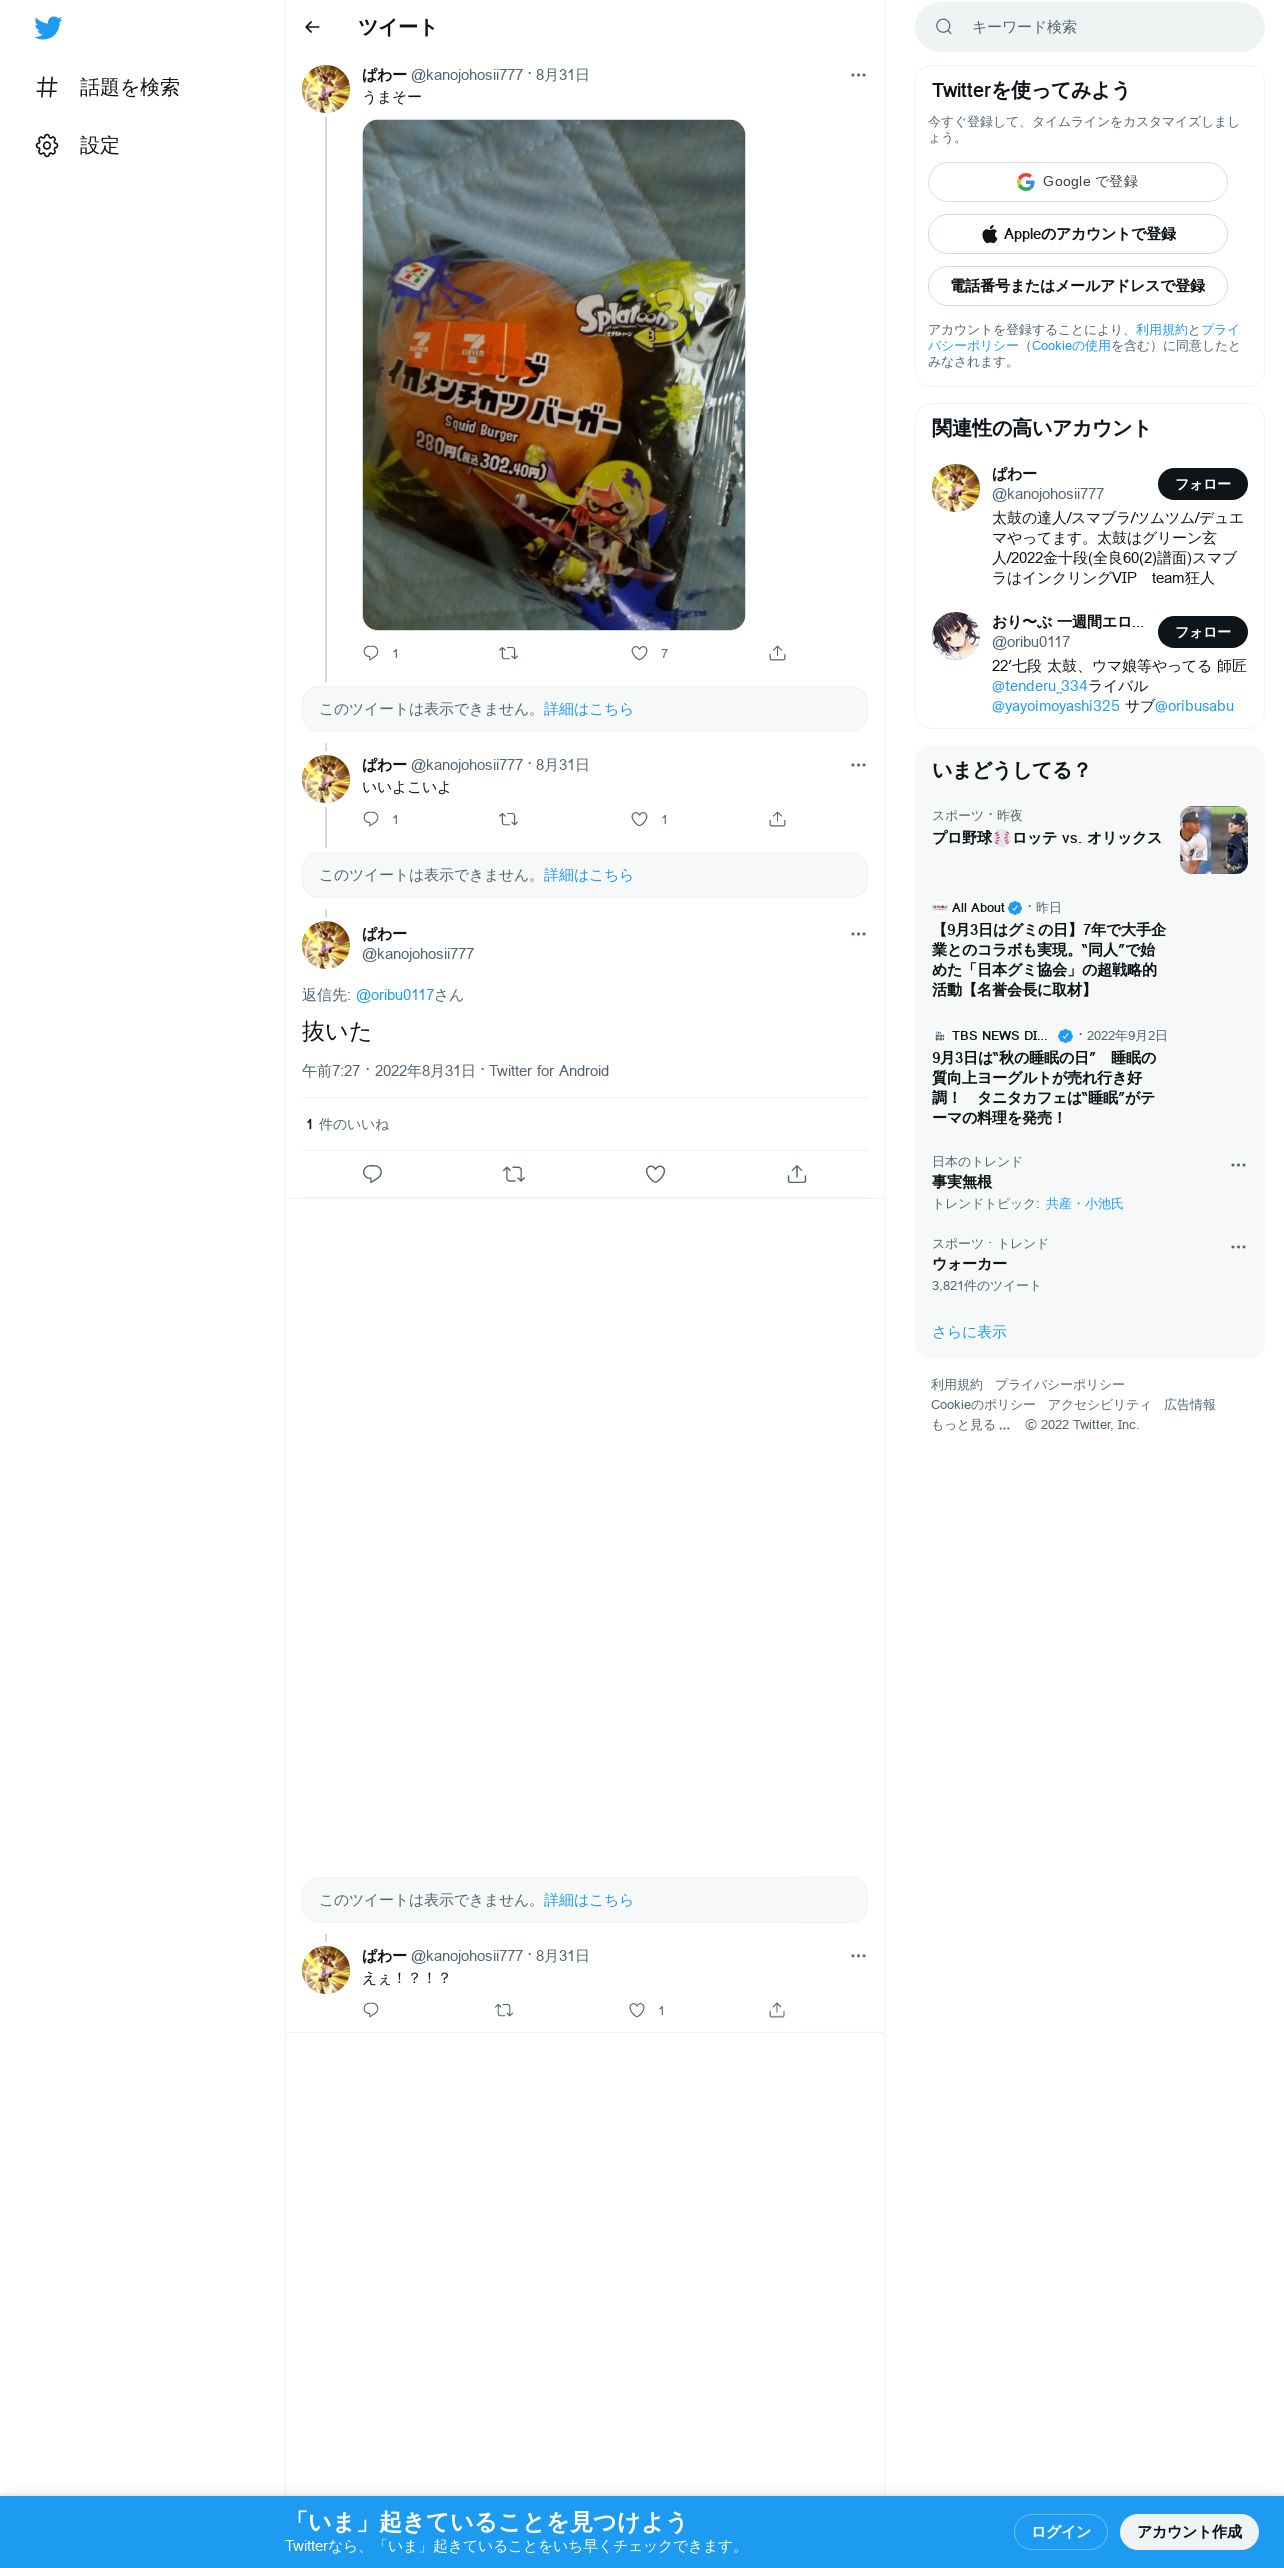Open the baseball players trend thumbnail
1284x2568 pixels.
(x=1213, y=840)
